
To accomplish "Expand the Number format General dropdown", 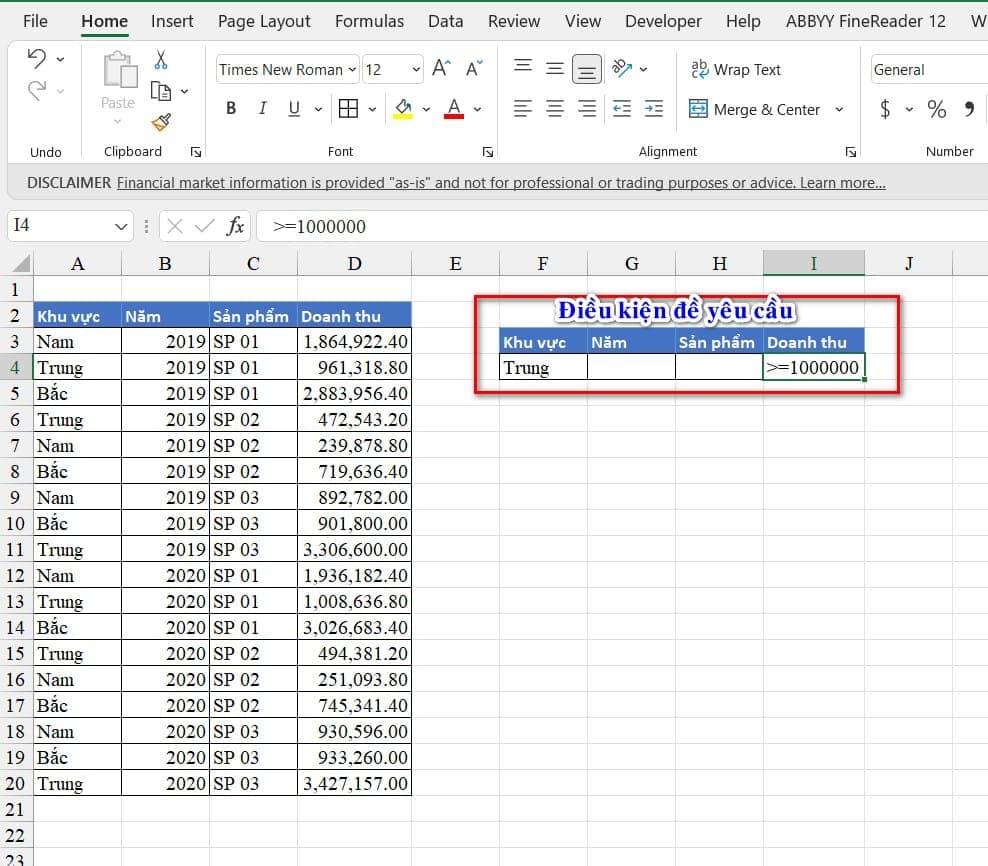I will coord(930,69).
